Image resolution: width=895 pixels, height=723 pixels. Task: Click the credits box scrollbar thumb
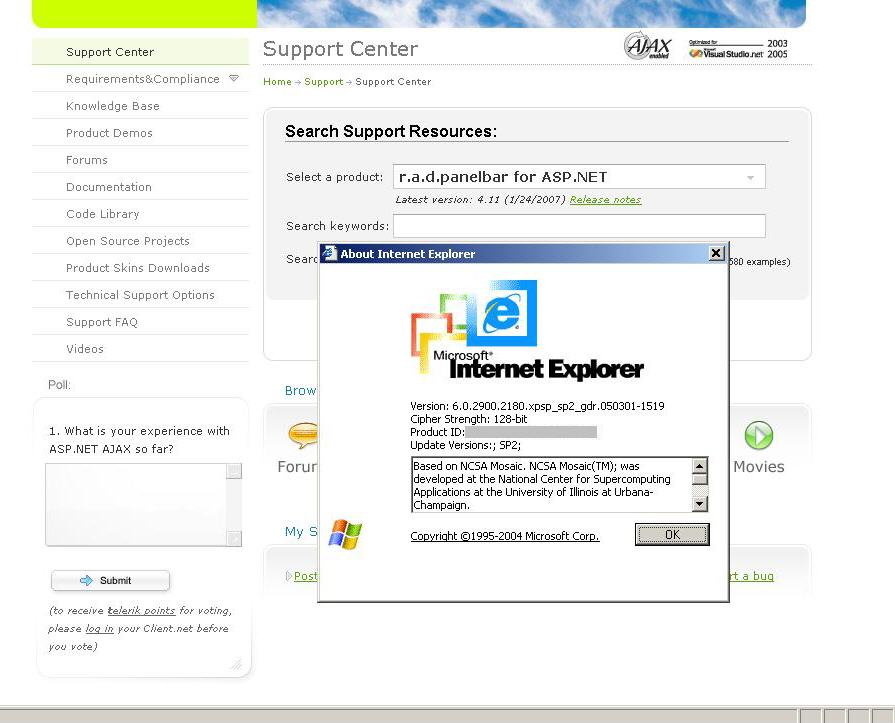pos(700,479)
